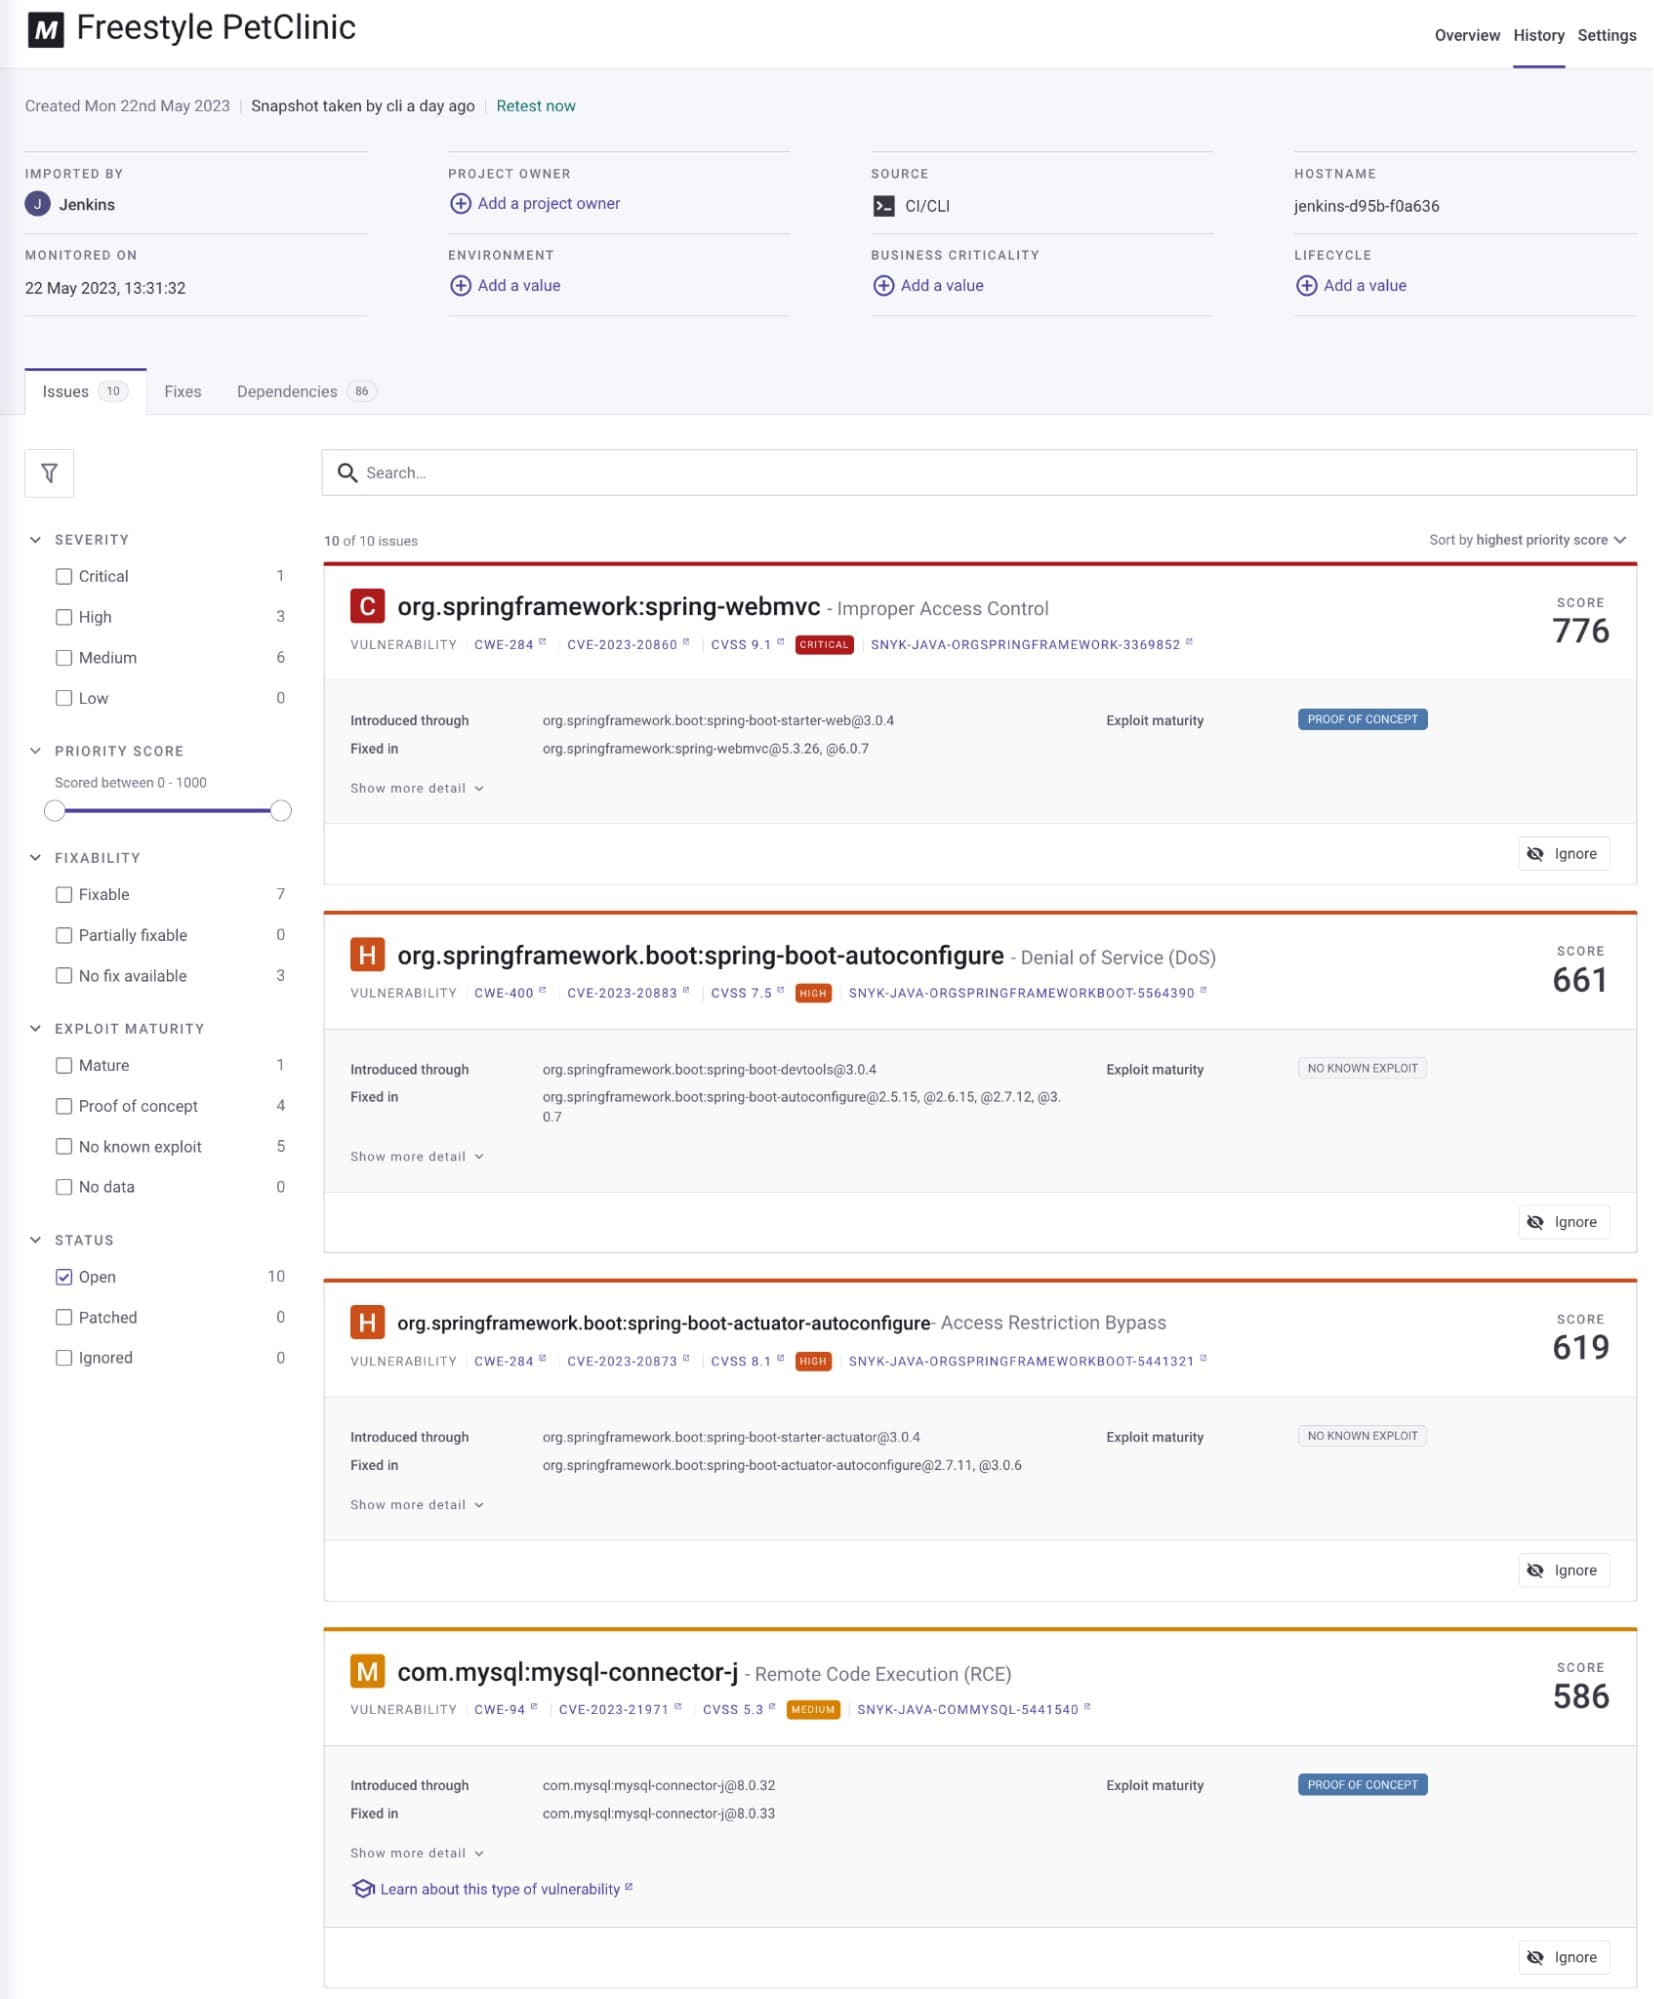The height and width of the screenshot is (1999, 1654).
Task: Open the issue filters panel via funnel icon
Action: click(49, 473)
